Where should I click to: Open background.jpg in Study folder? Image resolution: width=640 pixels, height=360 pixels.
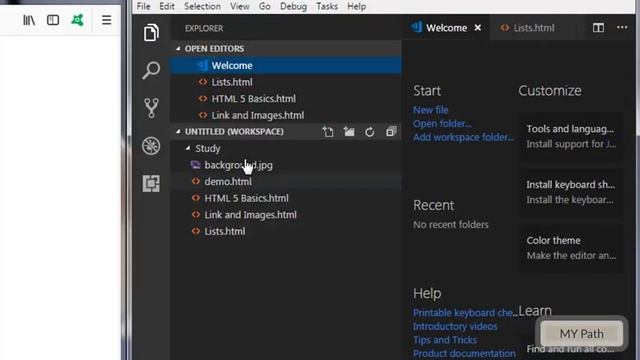(x=286, y=165)
